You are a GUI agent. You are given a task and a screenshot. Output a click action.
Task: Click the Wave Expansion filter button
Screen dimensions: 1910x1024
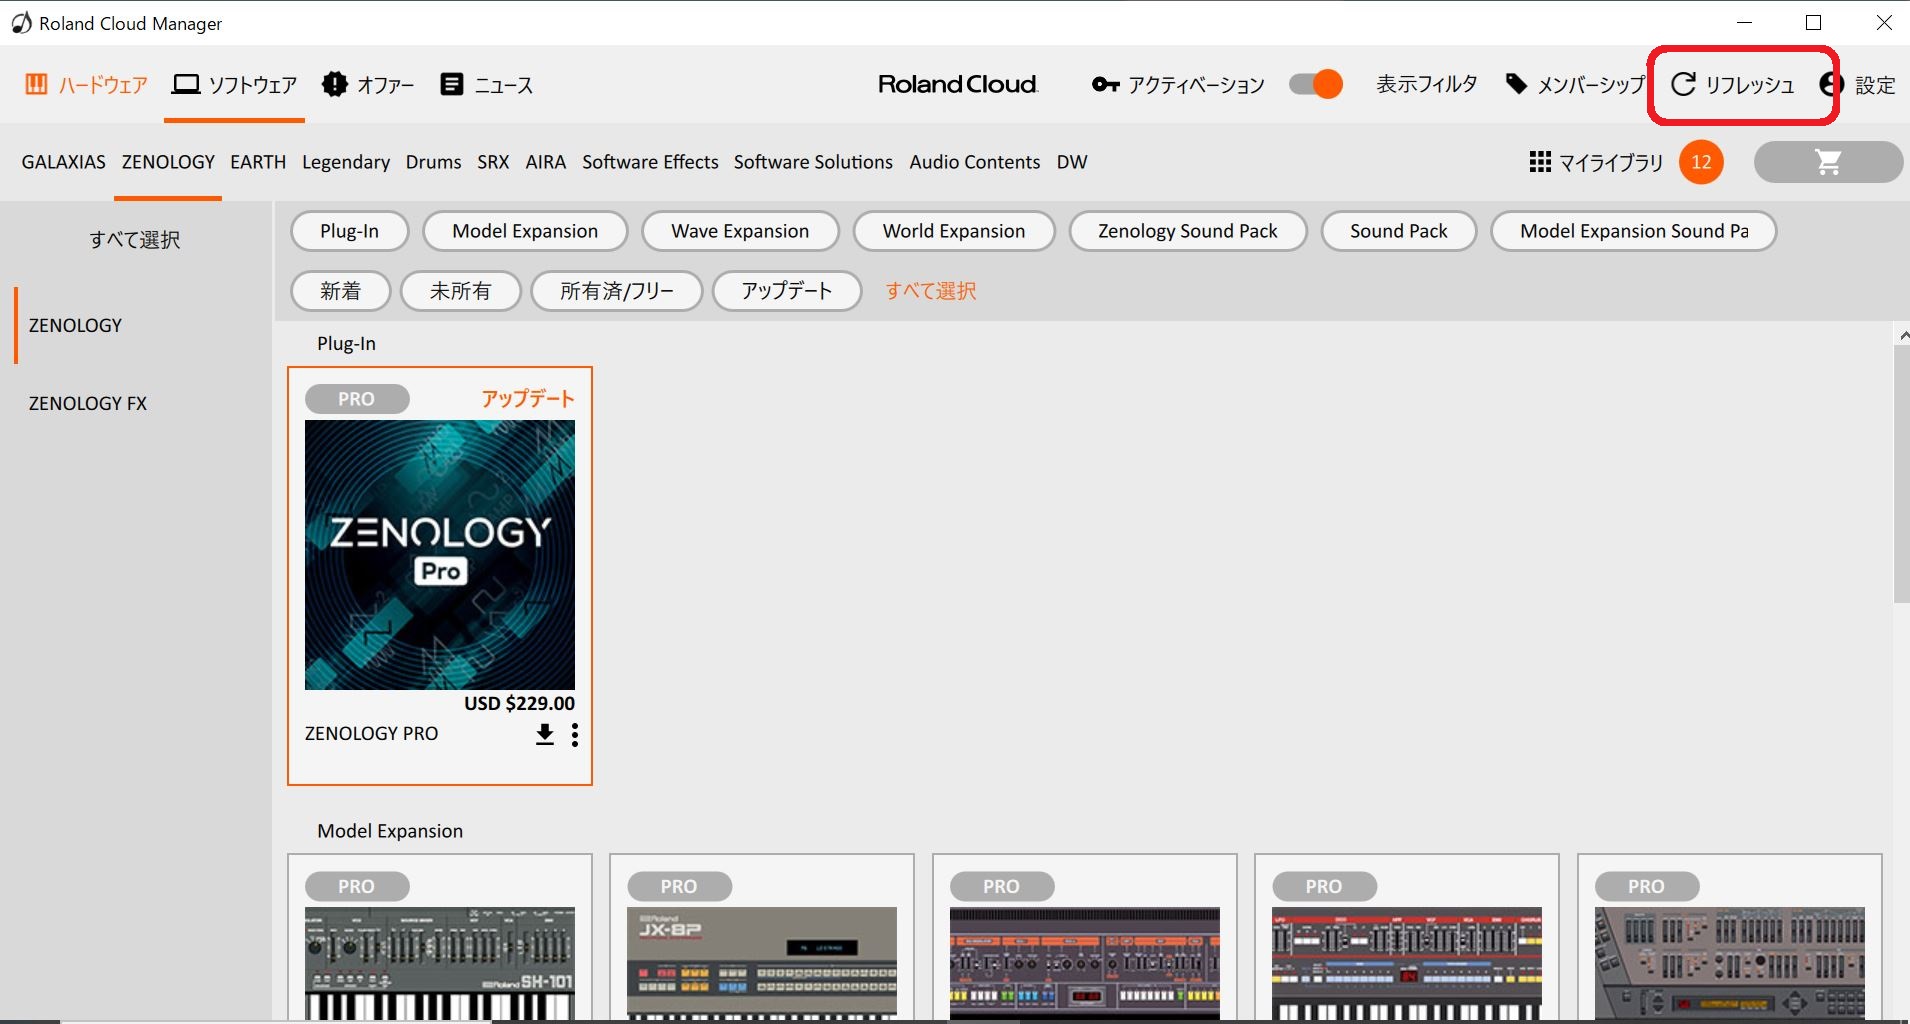(740, 231)
